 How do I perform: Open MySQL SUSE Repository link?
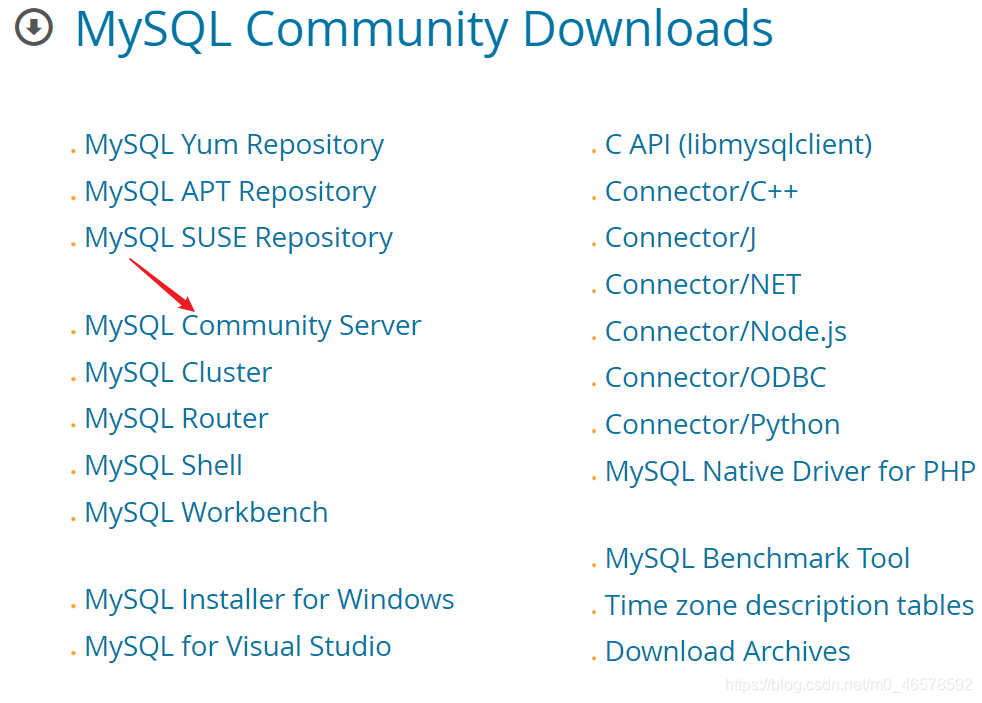point(239,239)
